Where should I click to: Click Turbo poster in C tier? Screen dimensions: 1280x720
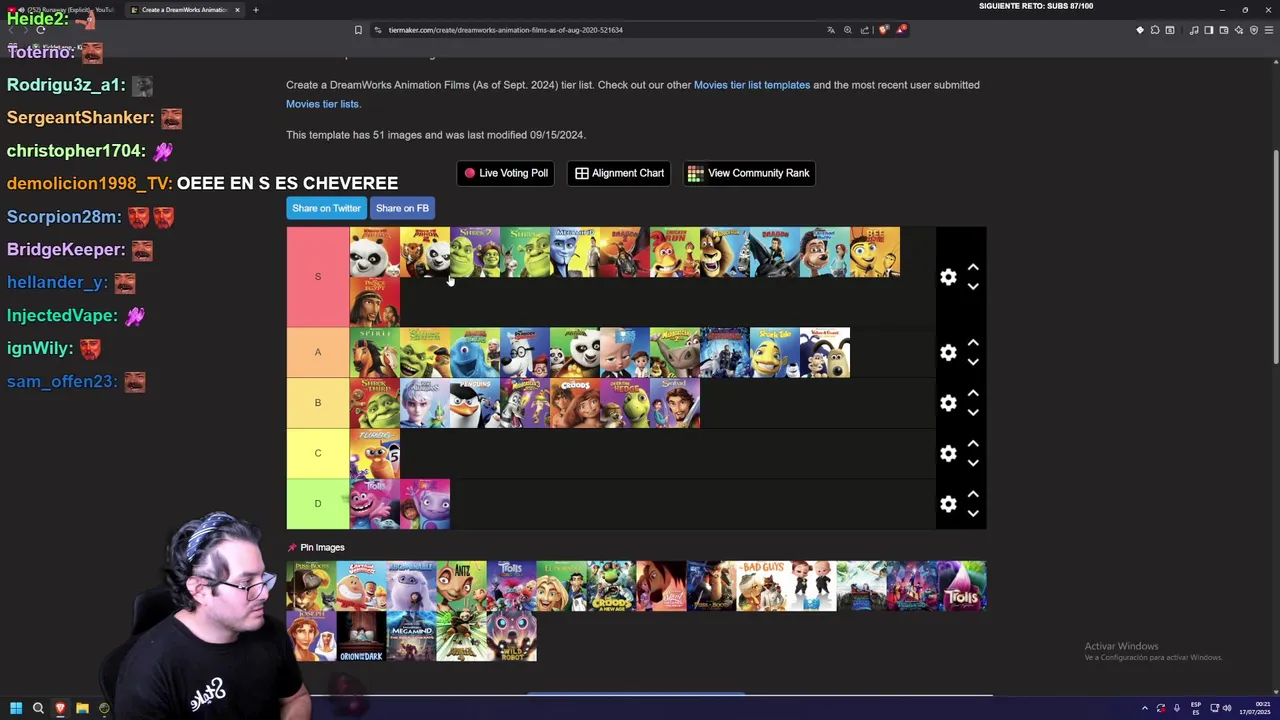point(375,453)
